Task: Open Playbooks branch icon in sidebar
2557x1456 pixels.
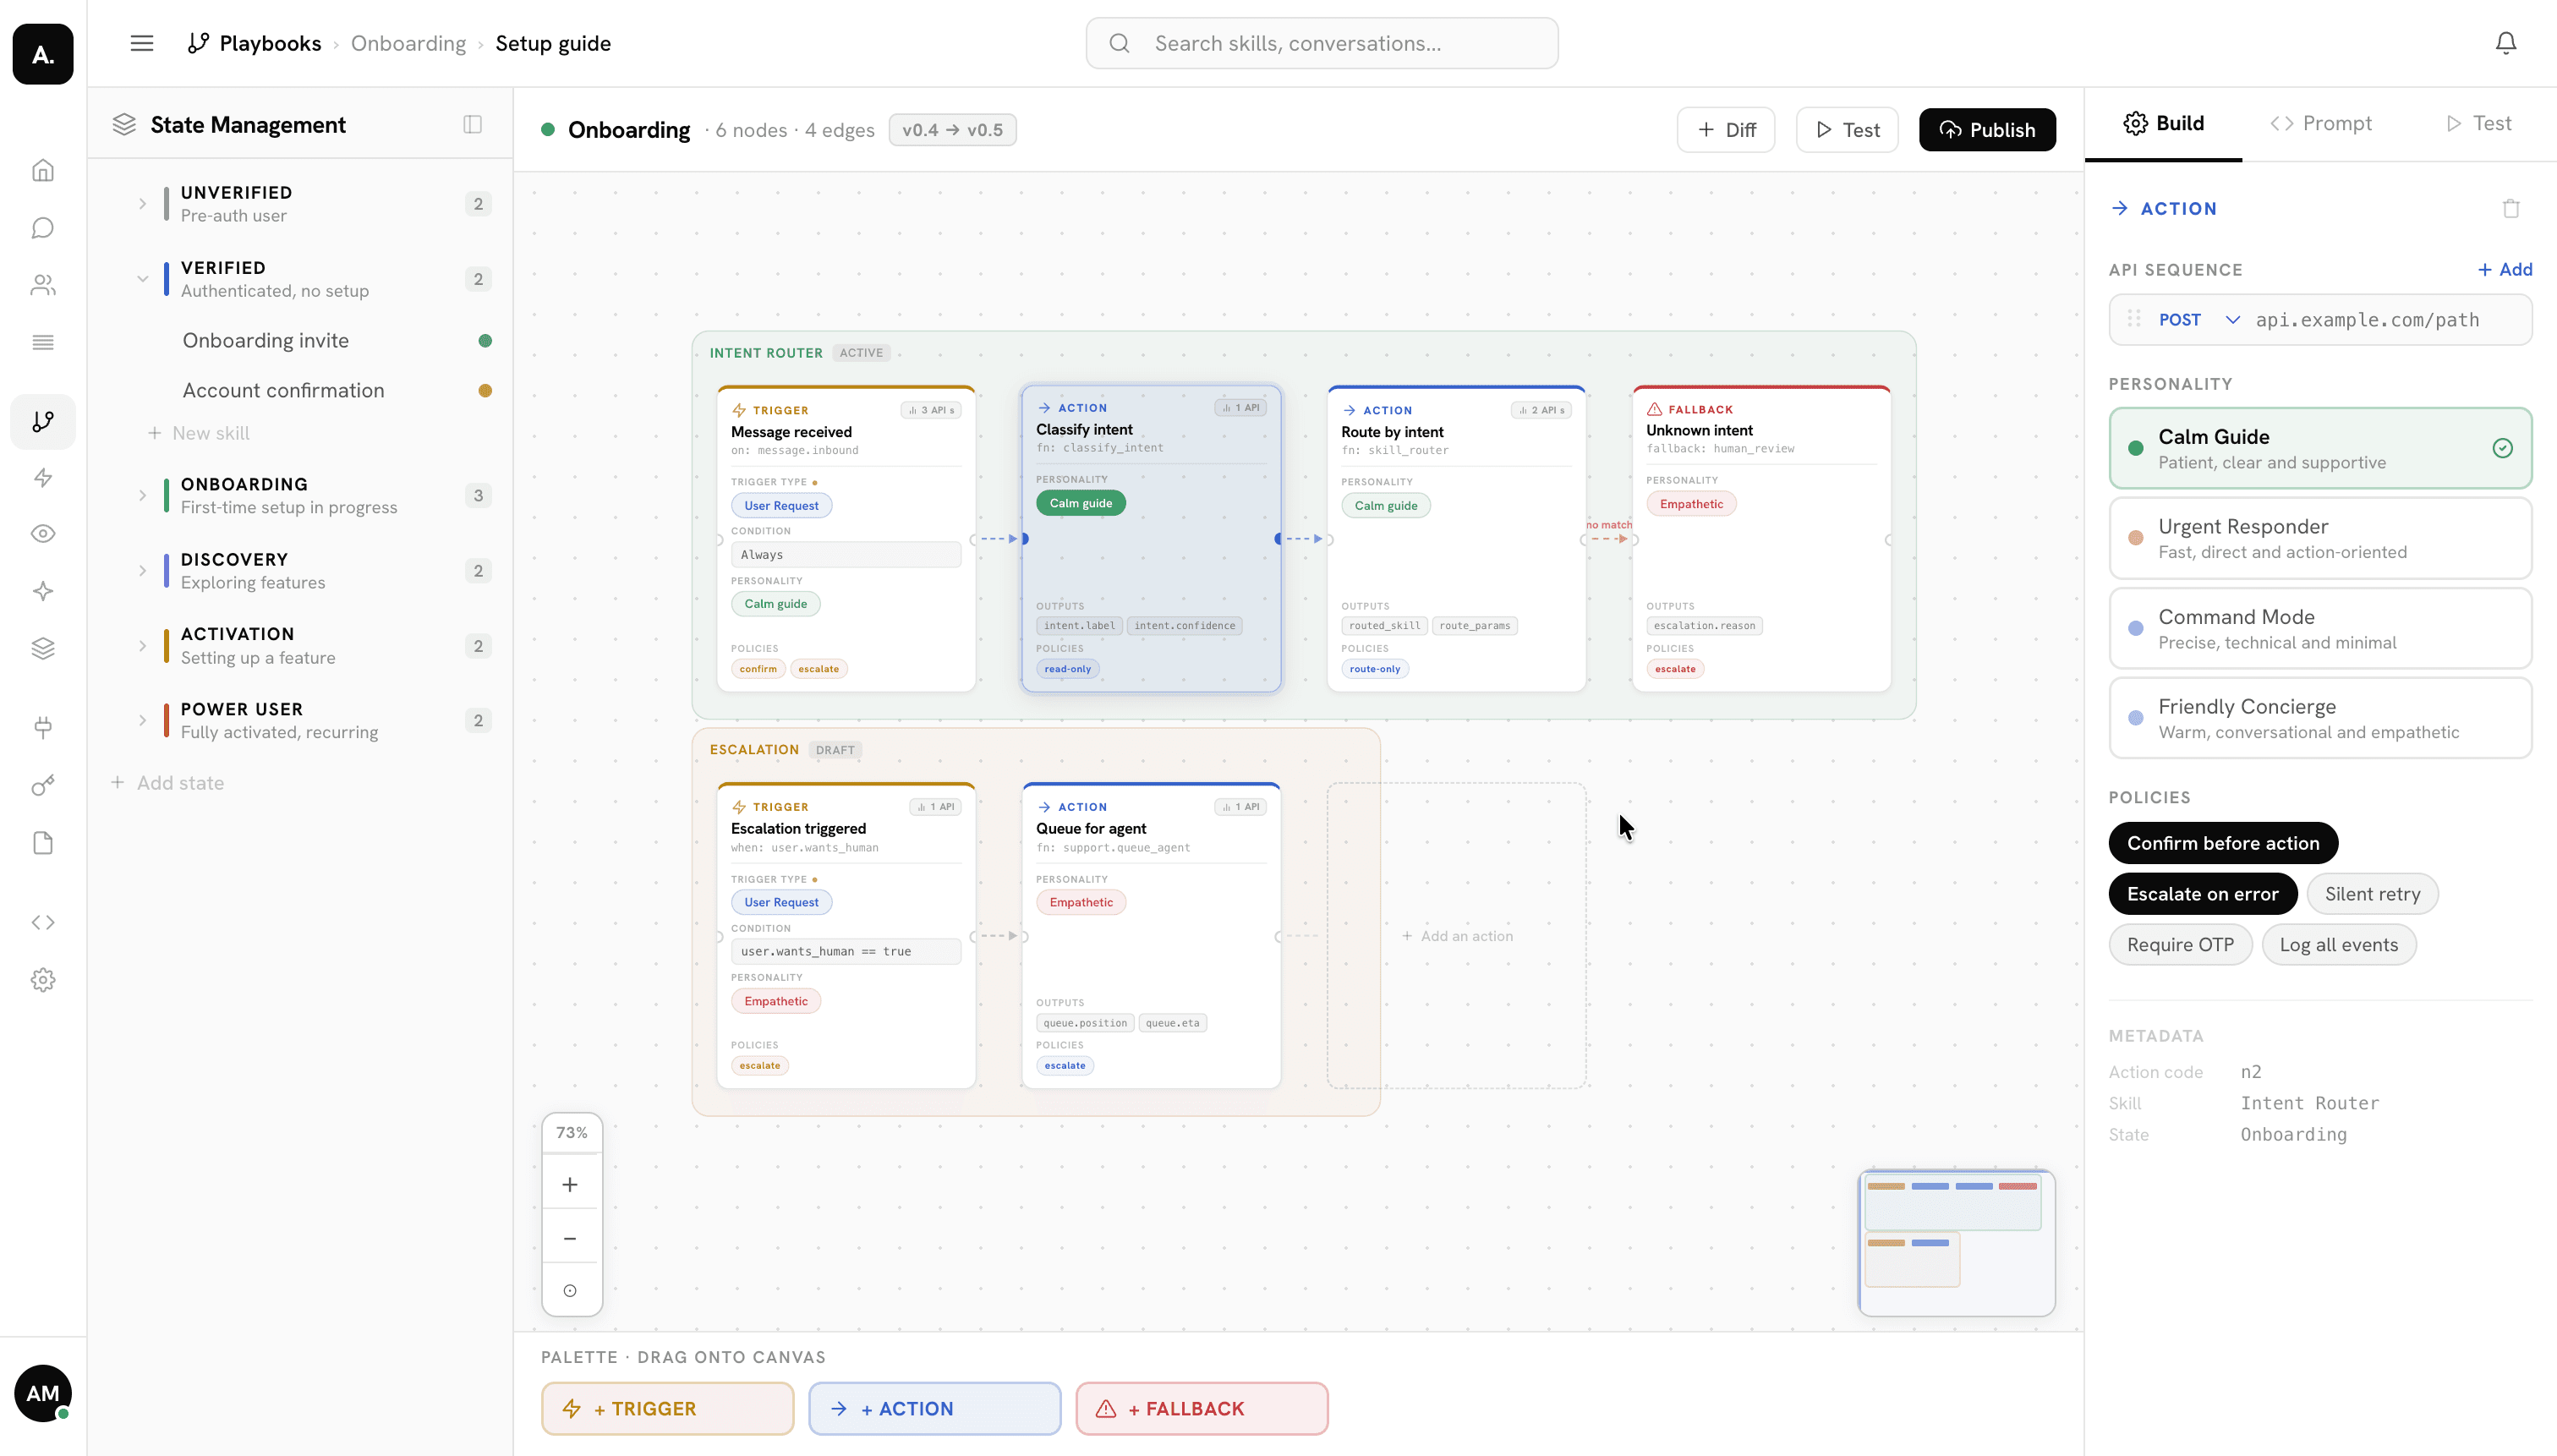Action: click(43, 422)
